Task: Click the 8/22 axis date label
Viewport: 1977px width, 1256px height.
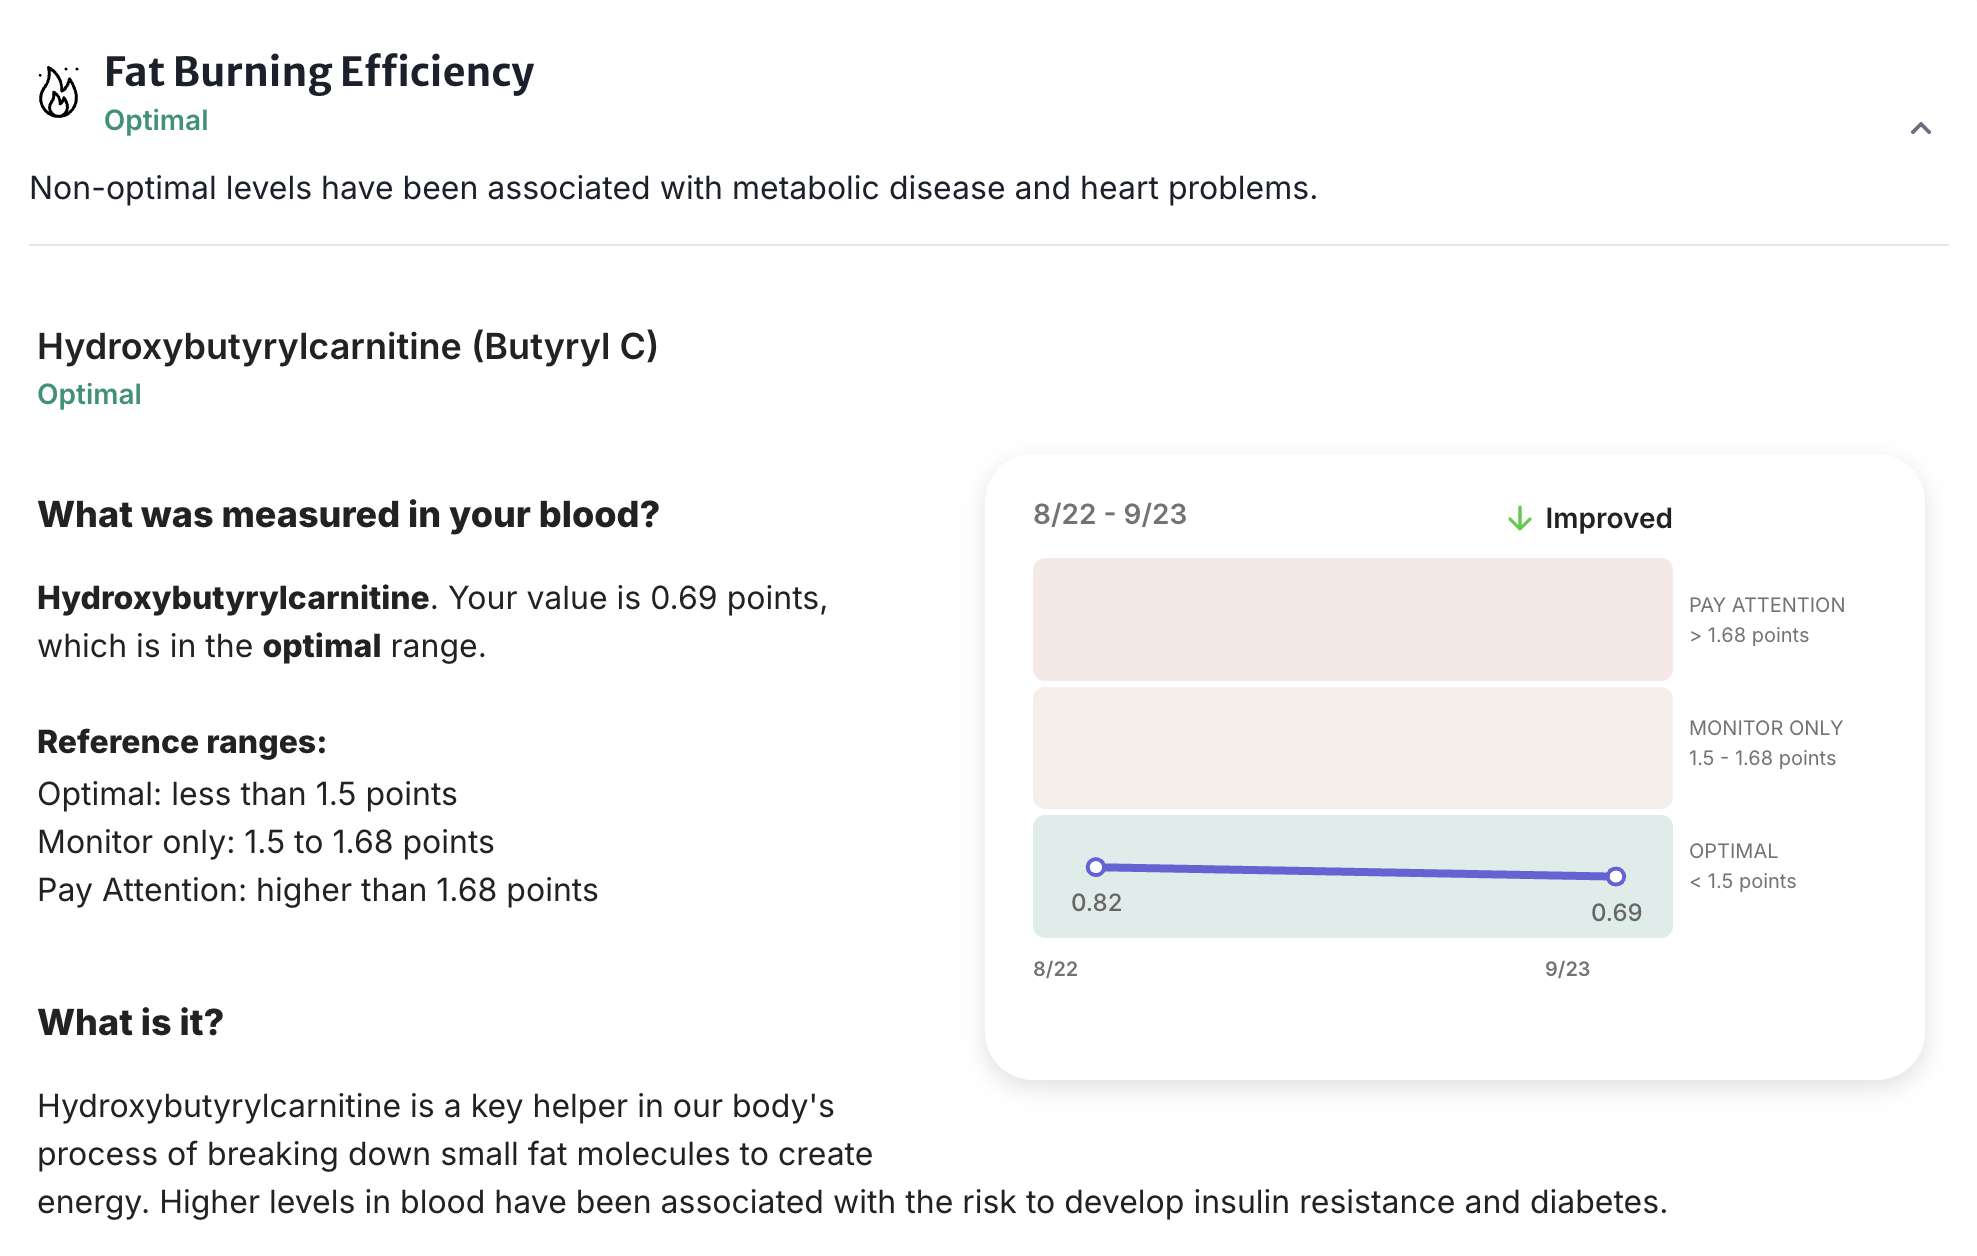Action: 1055,969
